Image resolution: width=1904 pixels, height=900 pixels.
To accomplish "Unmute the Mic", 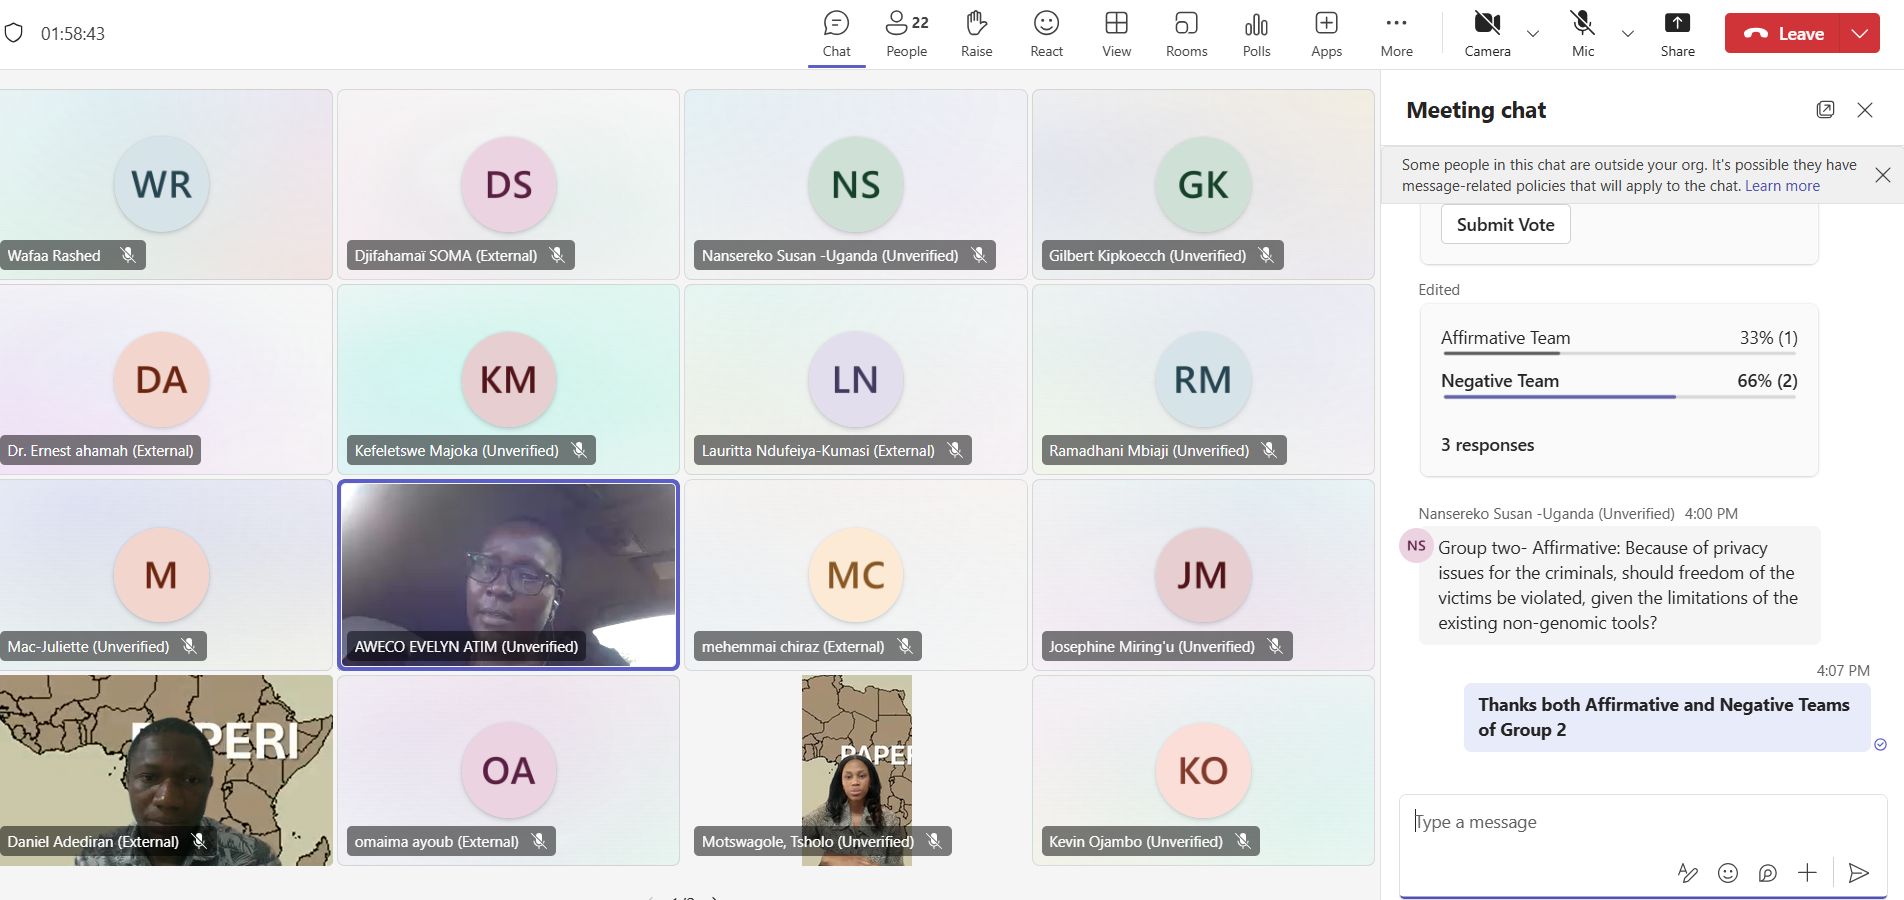I will tap(1582, 34).
